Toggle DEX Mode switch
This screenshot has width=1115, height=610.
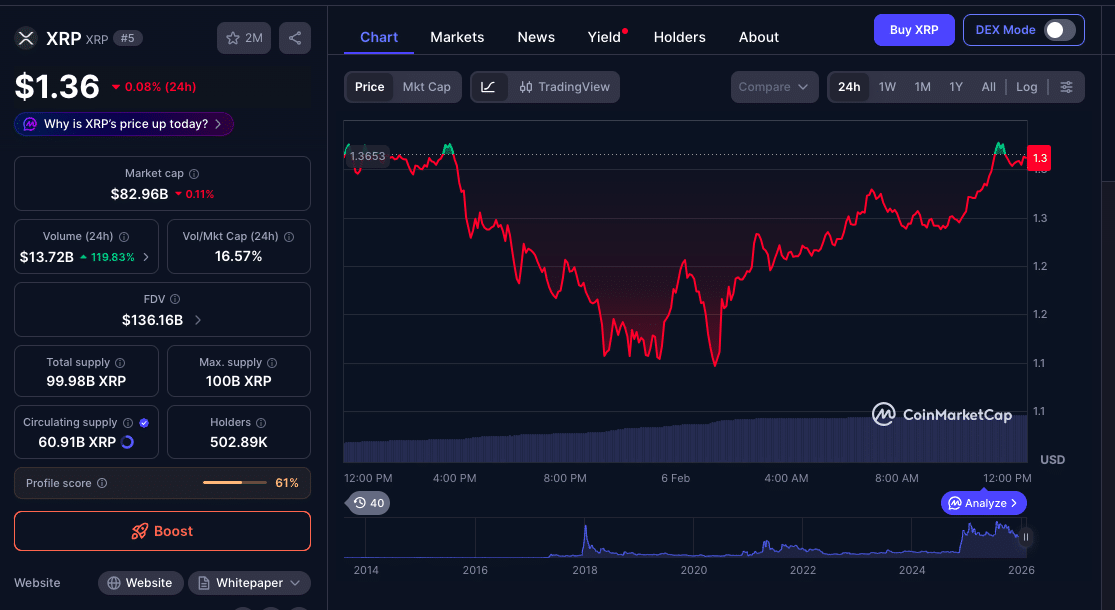pos(1060,30)
